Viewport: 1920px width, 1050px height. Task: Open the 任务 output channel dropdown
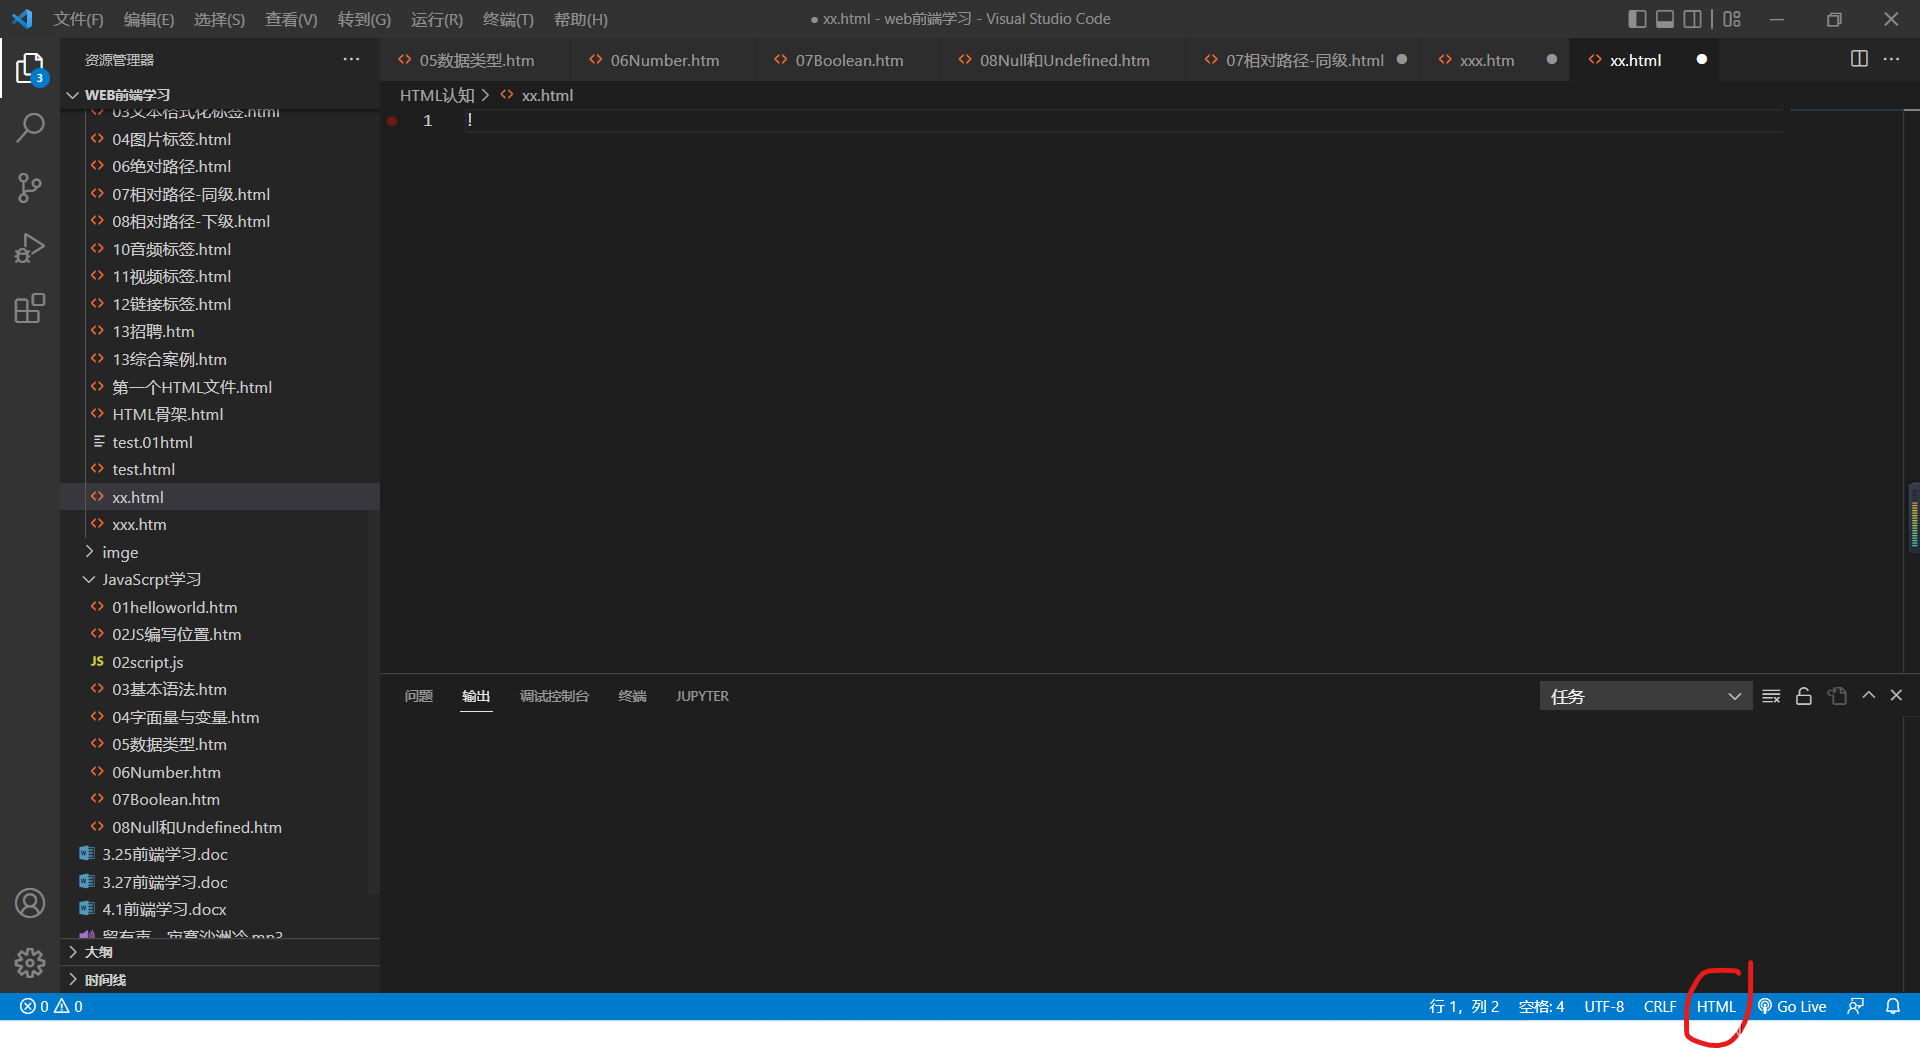[x=1645, y=696]
